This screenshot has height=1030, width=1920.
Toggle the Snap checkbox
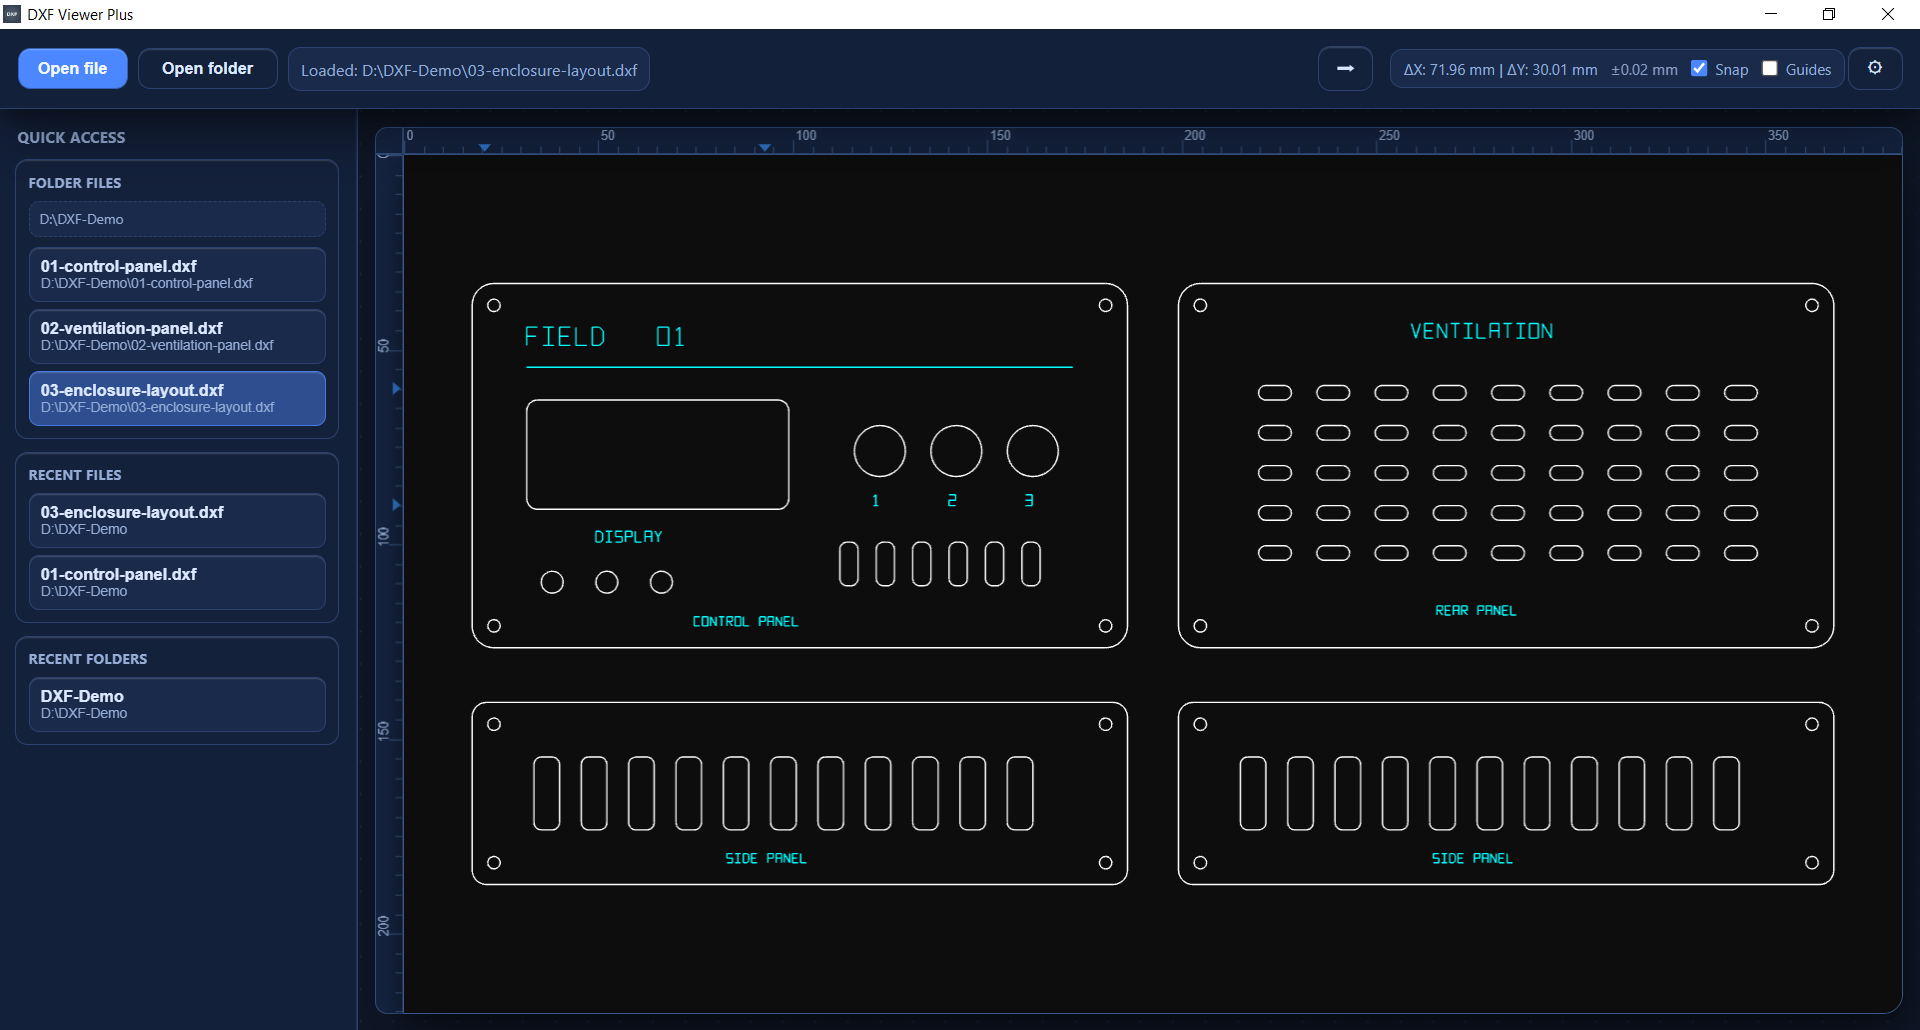pyautogui.click(x=1699, y=69)
